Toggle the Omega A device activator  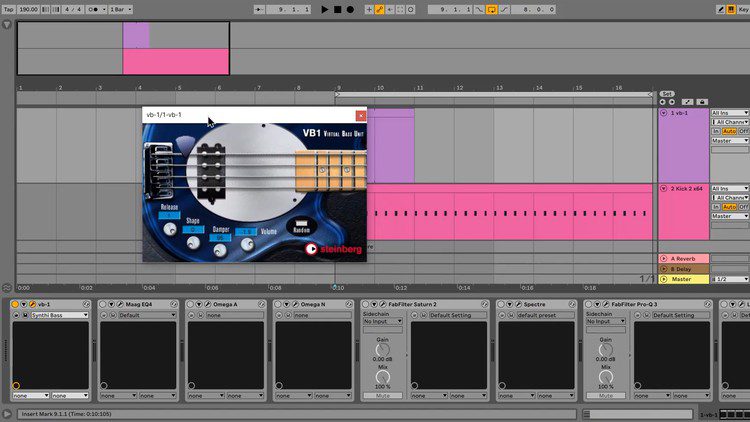pyautogui.click(x=190, y=304)
